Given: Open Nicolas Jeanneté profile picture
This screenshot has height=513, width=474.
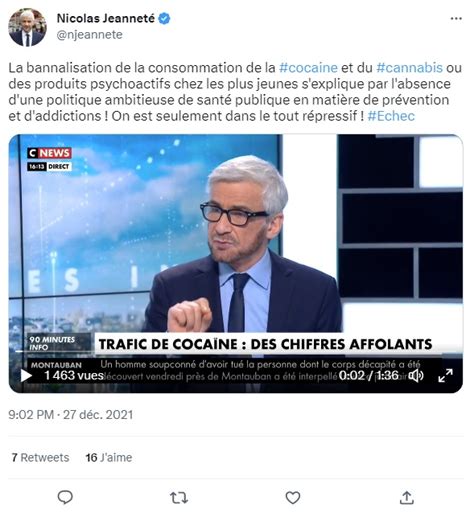Looking at the screenshot, I should tap(27, 27).
